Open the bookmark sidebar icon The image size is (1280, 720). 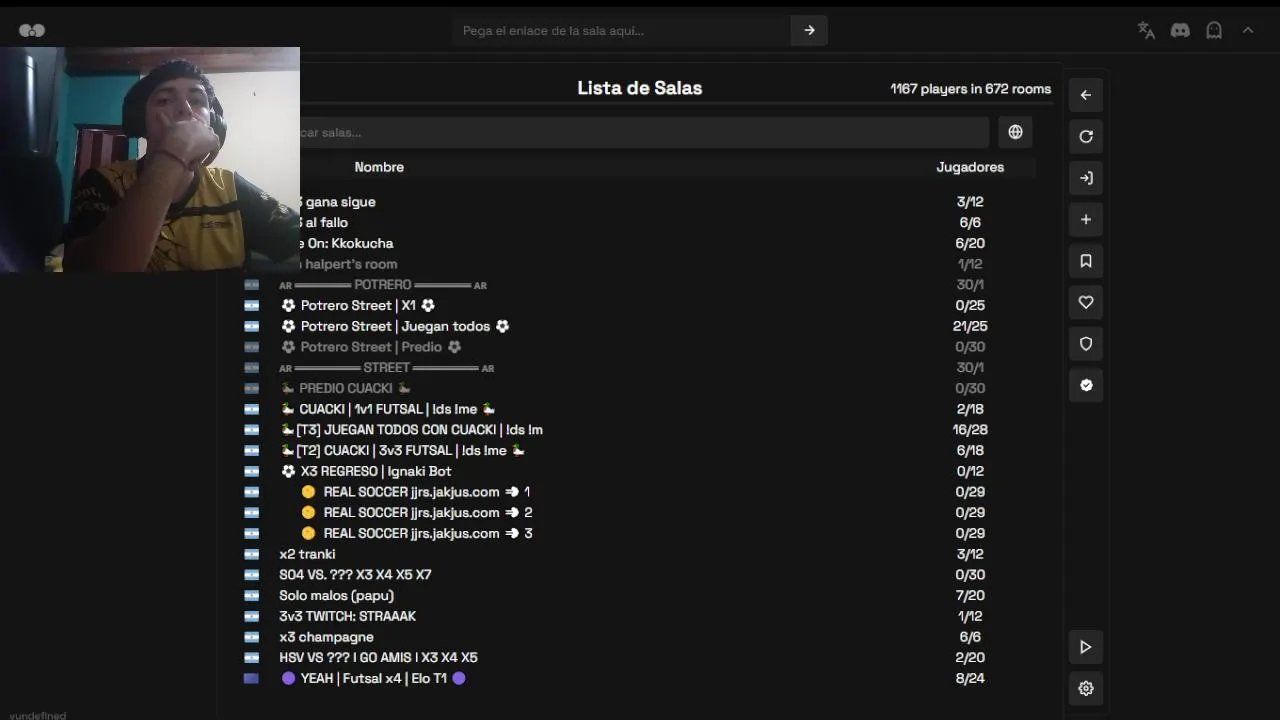click(1086, 261)
